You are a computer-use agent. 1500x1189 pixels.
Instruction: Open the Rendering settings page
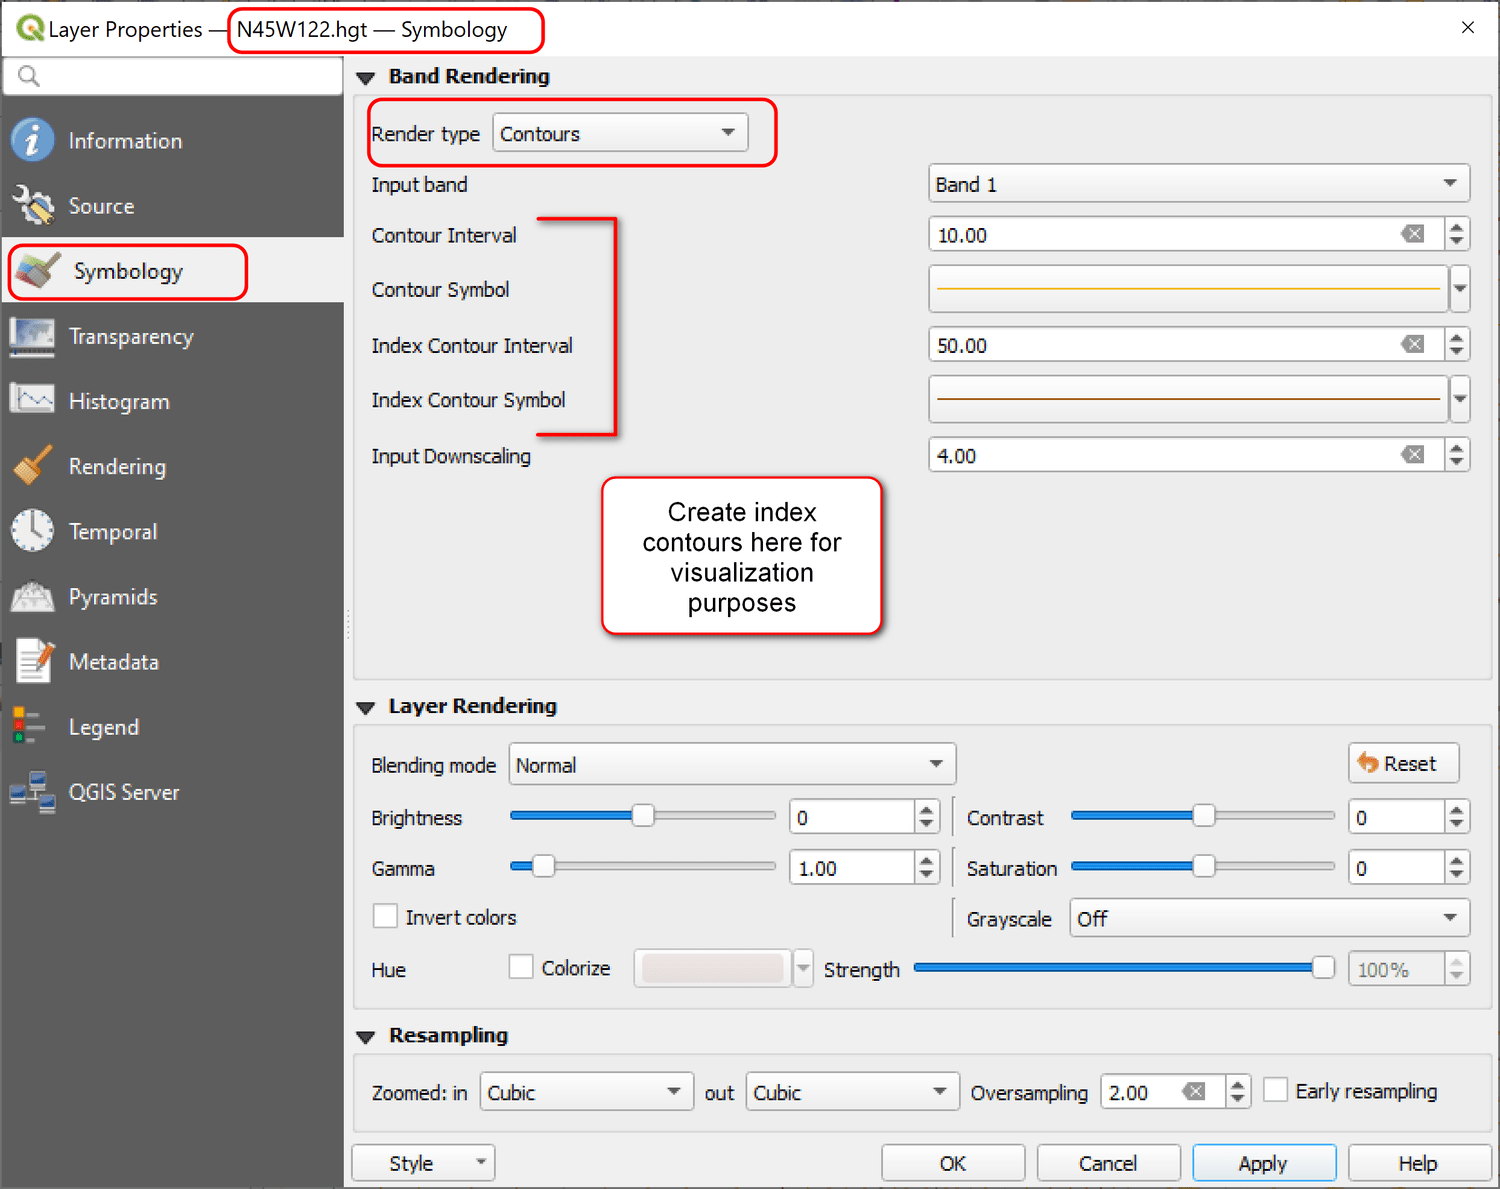pyautogui.click(x=117, y=466)
